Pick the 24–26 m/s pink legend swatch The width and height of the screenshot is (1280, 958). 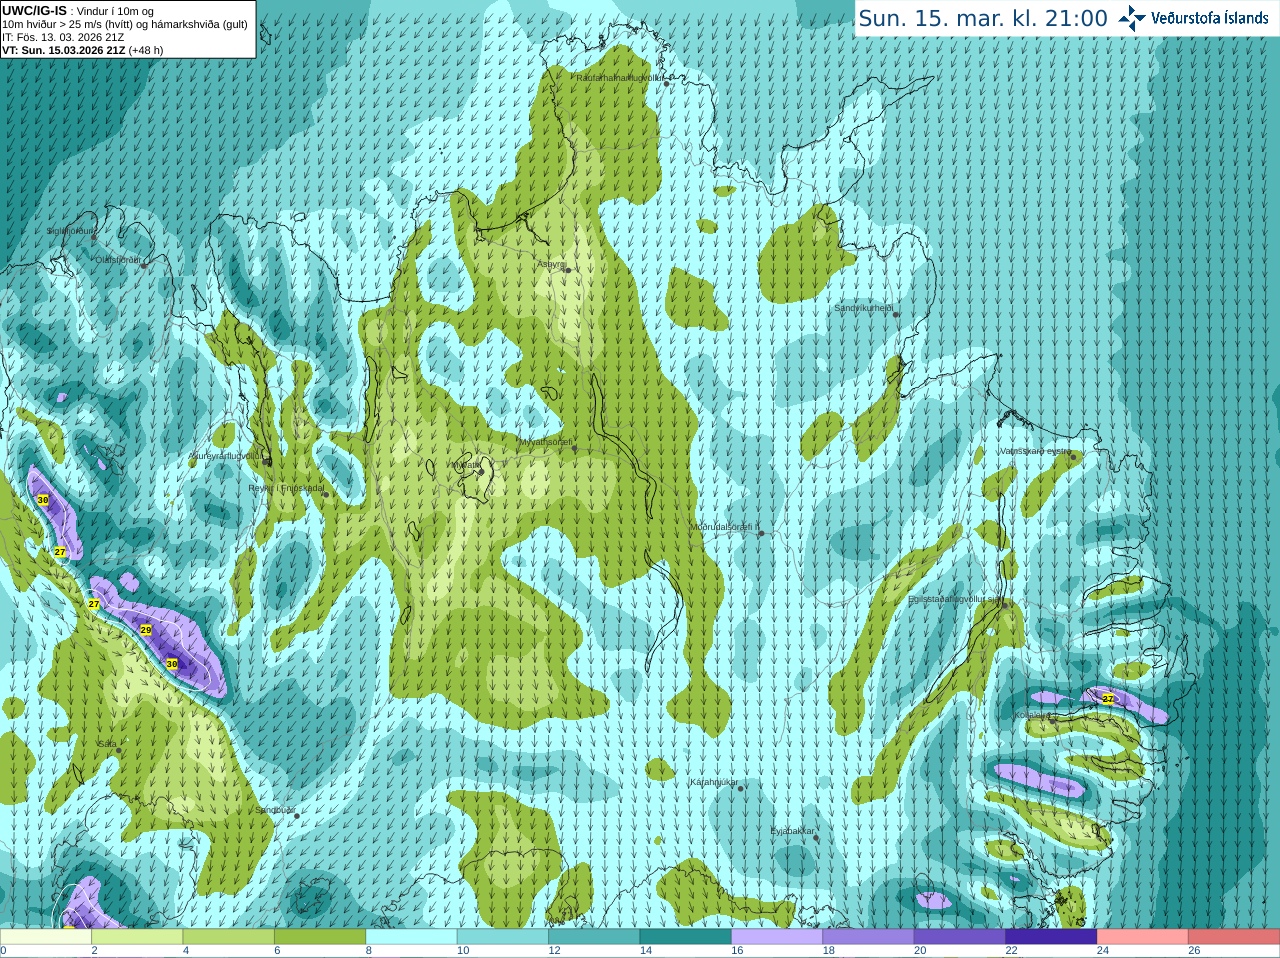[x=1142, y=937]
